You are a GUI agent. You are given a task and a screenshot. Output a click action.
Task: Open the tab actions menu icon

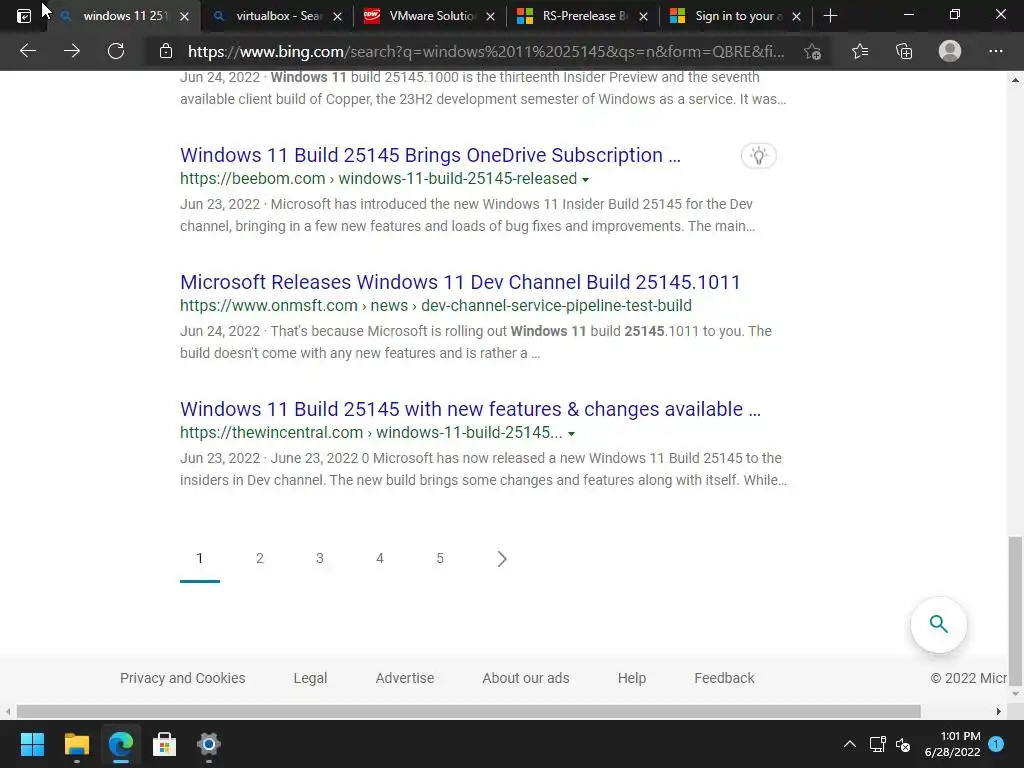click(x=24, y=16)
